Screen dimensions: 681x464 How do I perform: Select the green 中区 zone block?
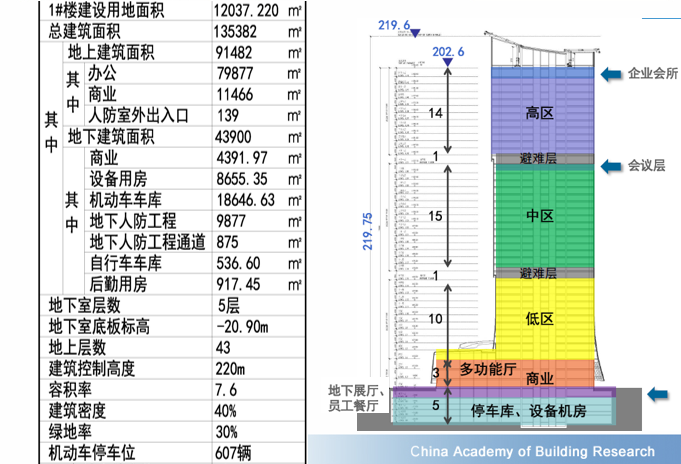click(x=539, y=214)
